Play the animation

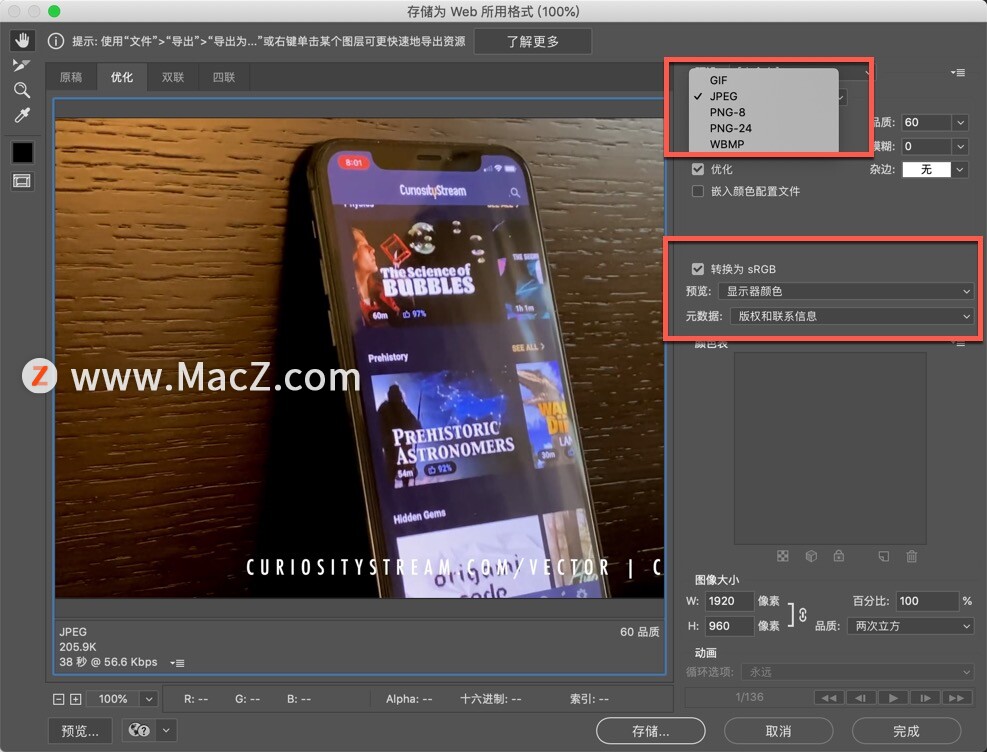[893, 698]
